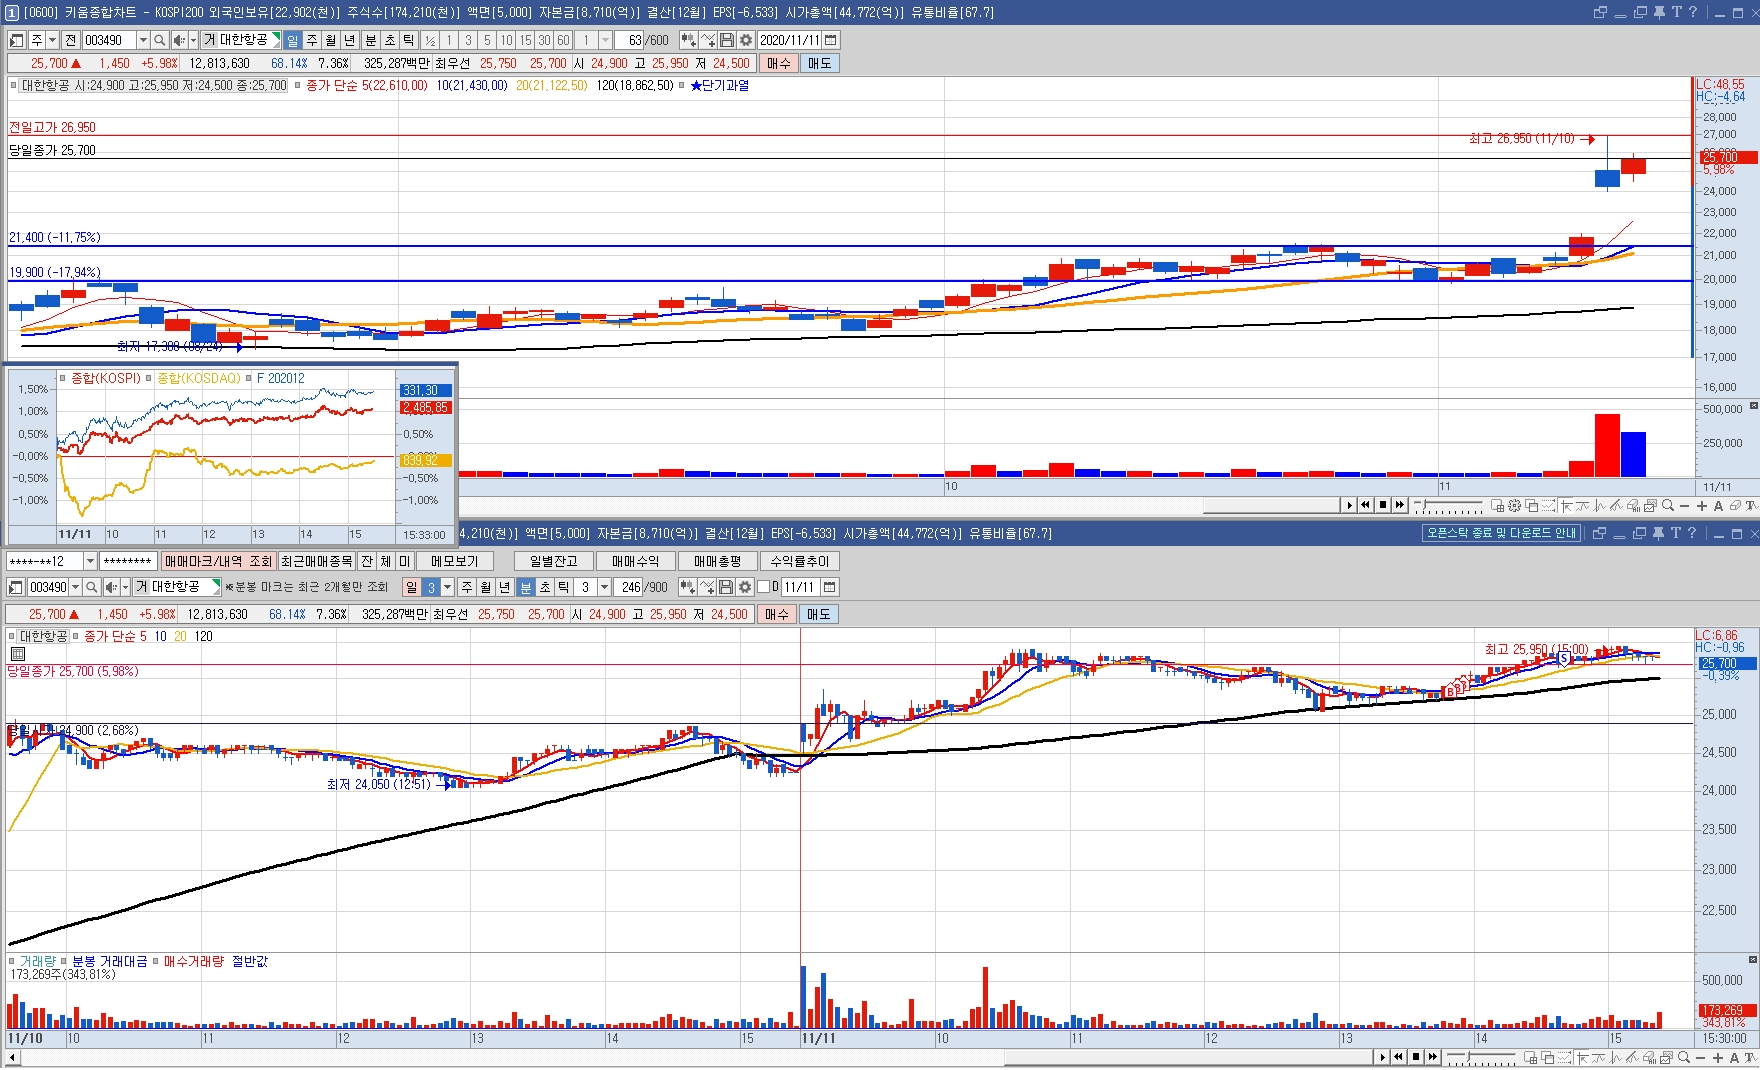Zoom in the top chart with plus icon
The width and height of the screenshot is (1760, 1070).
click(x=1702, y=505)
